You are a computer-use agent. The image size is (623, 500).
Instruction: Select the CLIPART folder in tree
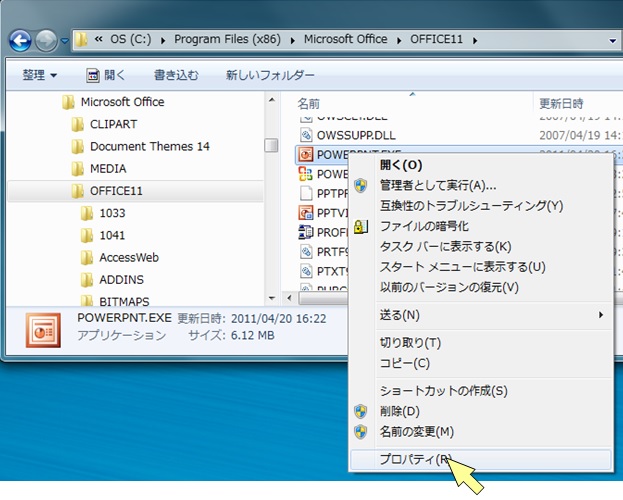(113, 124)
